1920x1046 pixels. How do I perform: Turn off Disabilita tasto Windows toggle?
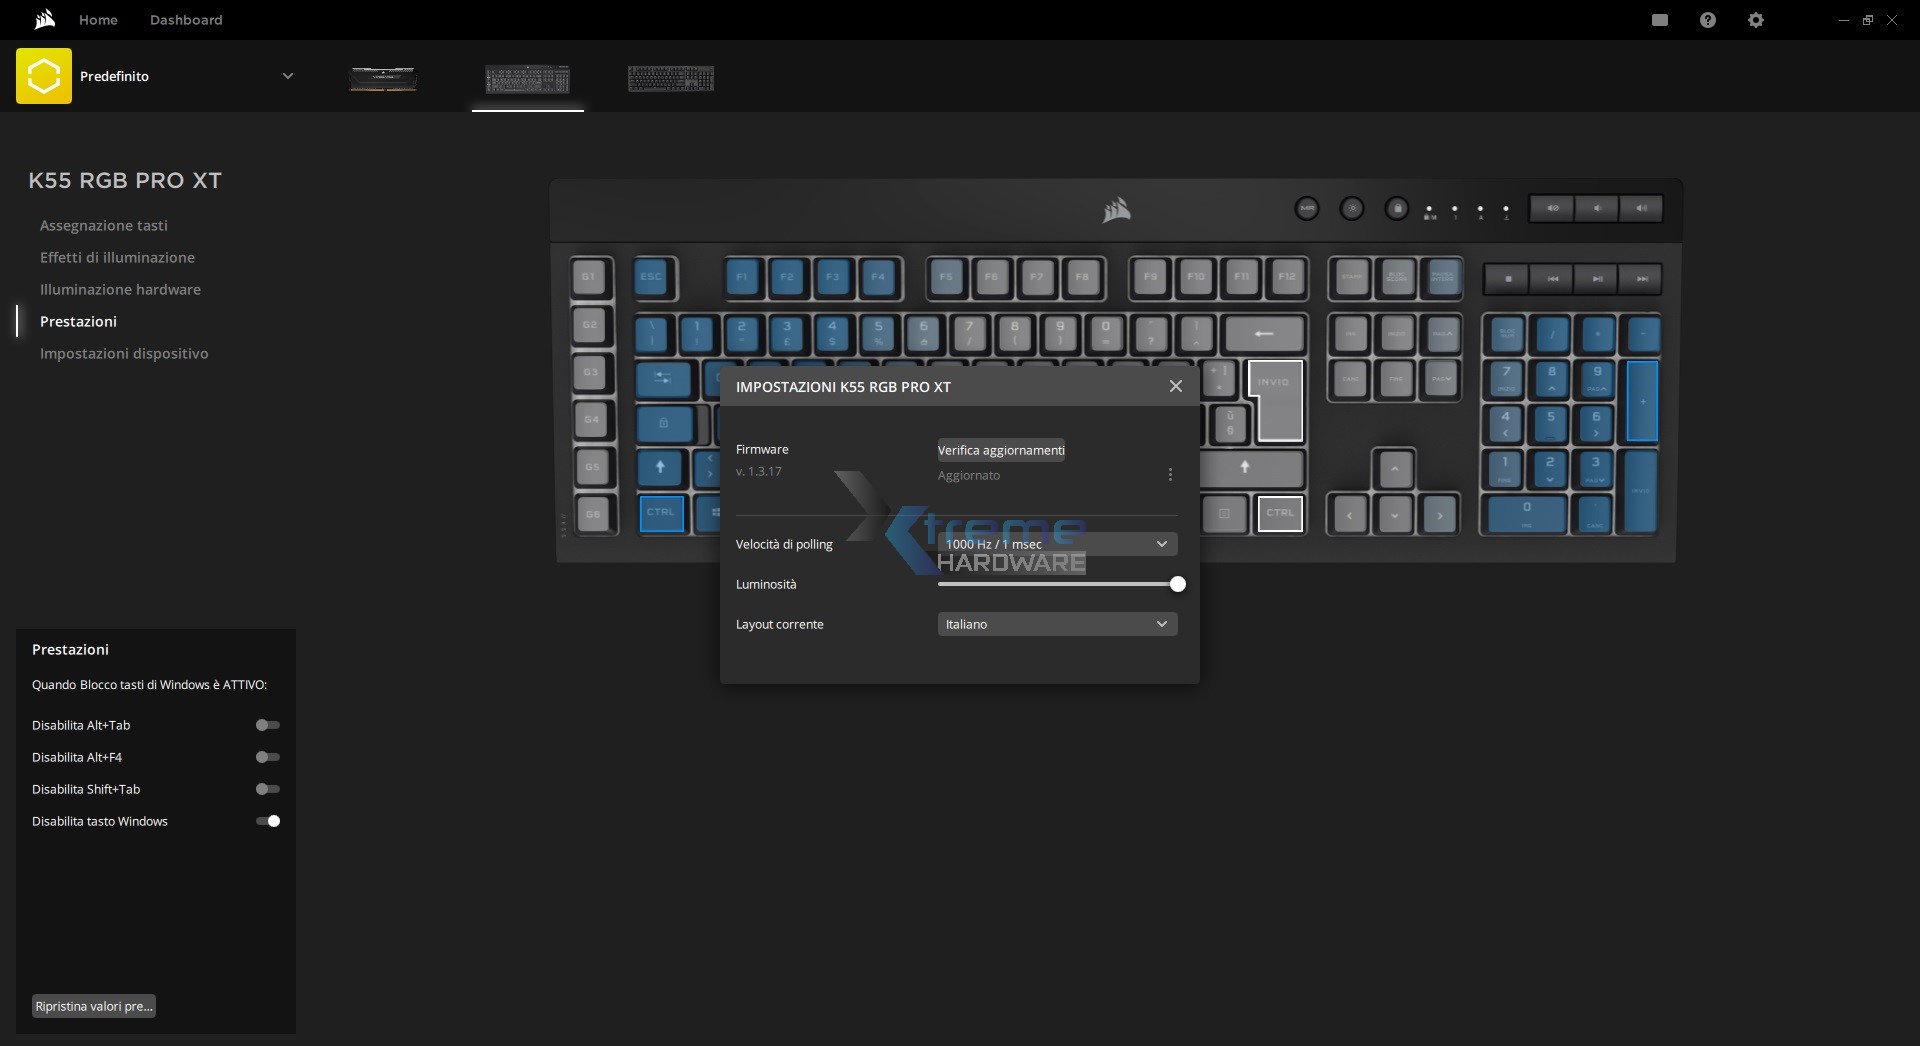point(267,821)
